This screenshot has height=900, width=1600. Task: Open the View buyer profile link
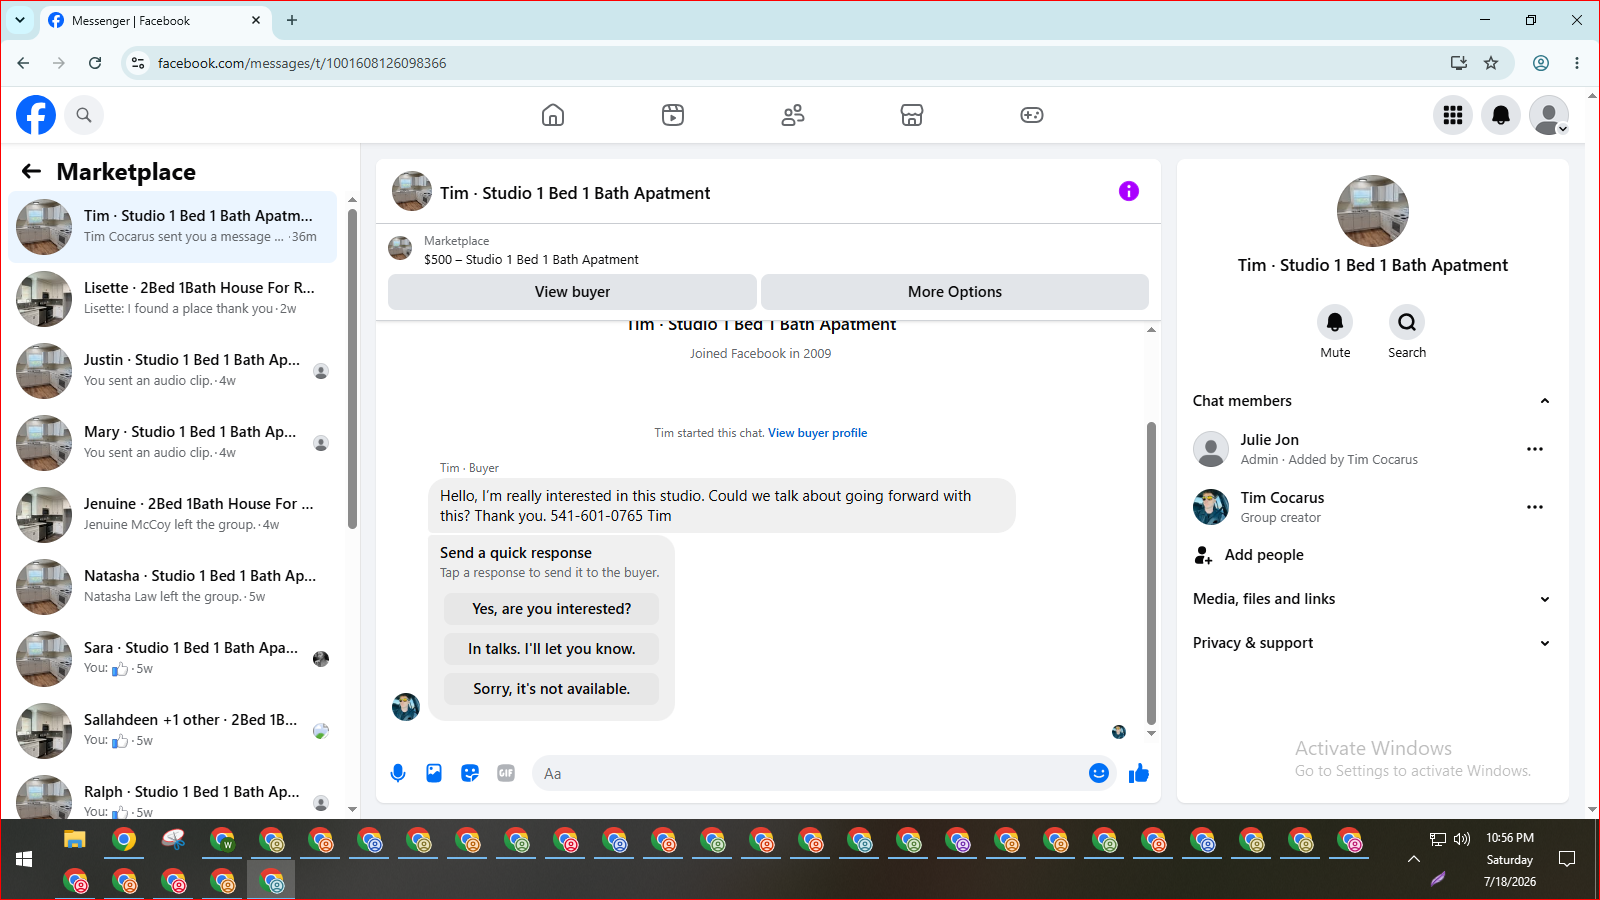(x=817, y=433)
